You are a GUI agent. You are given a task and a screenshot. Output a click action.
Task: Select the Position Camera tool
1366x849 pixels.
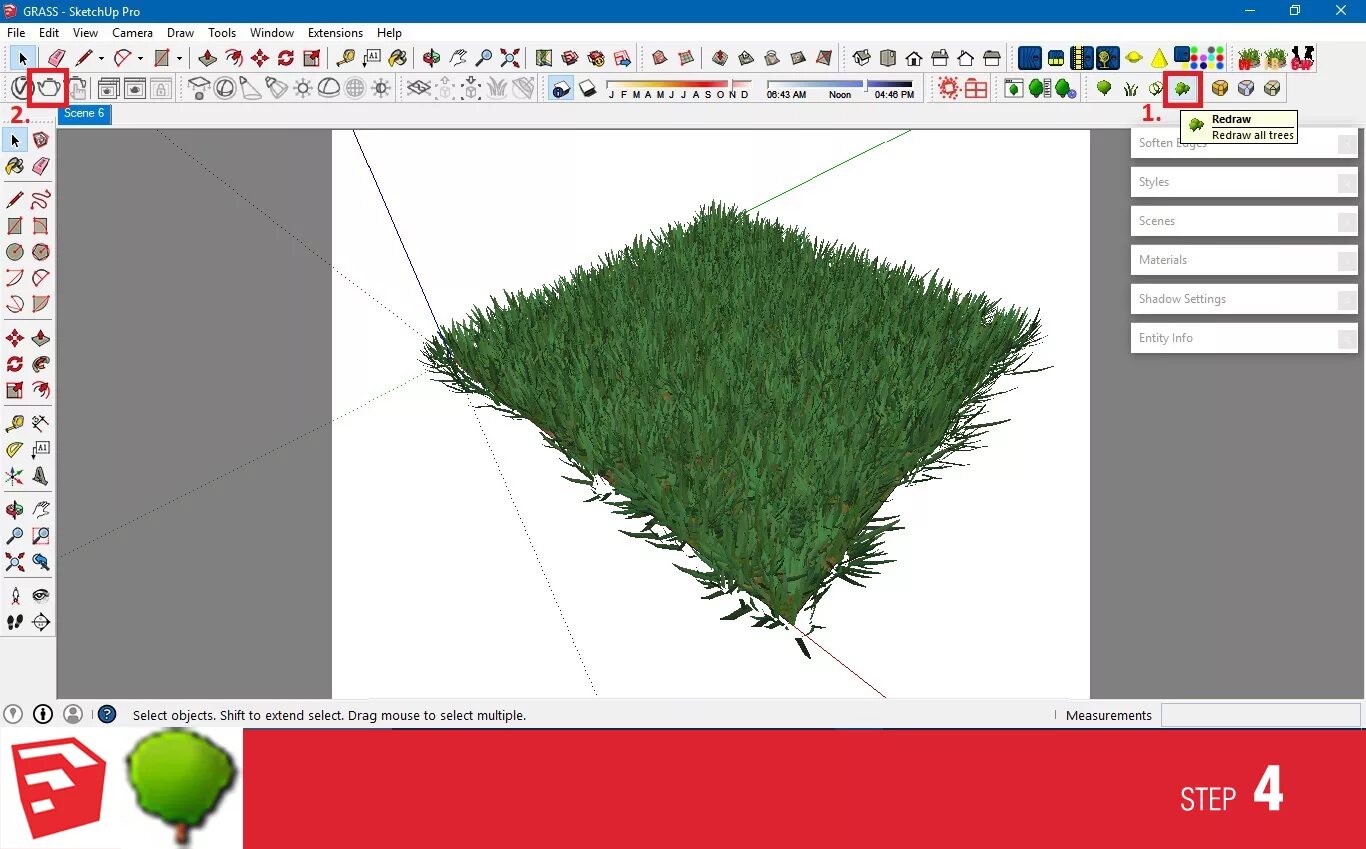tap(15, 596)
